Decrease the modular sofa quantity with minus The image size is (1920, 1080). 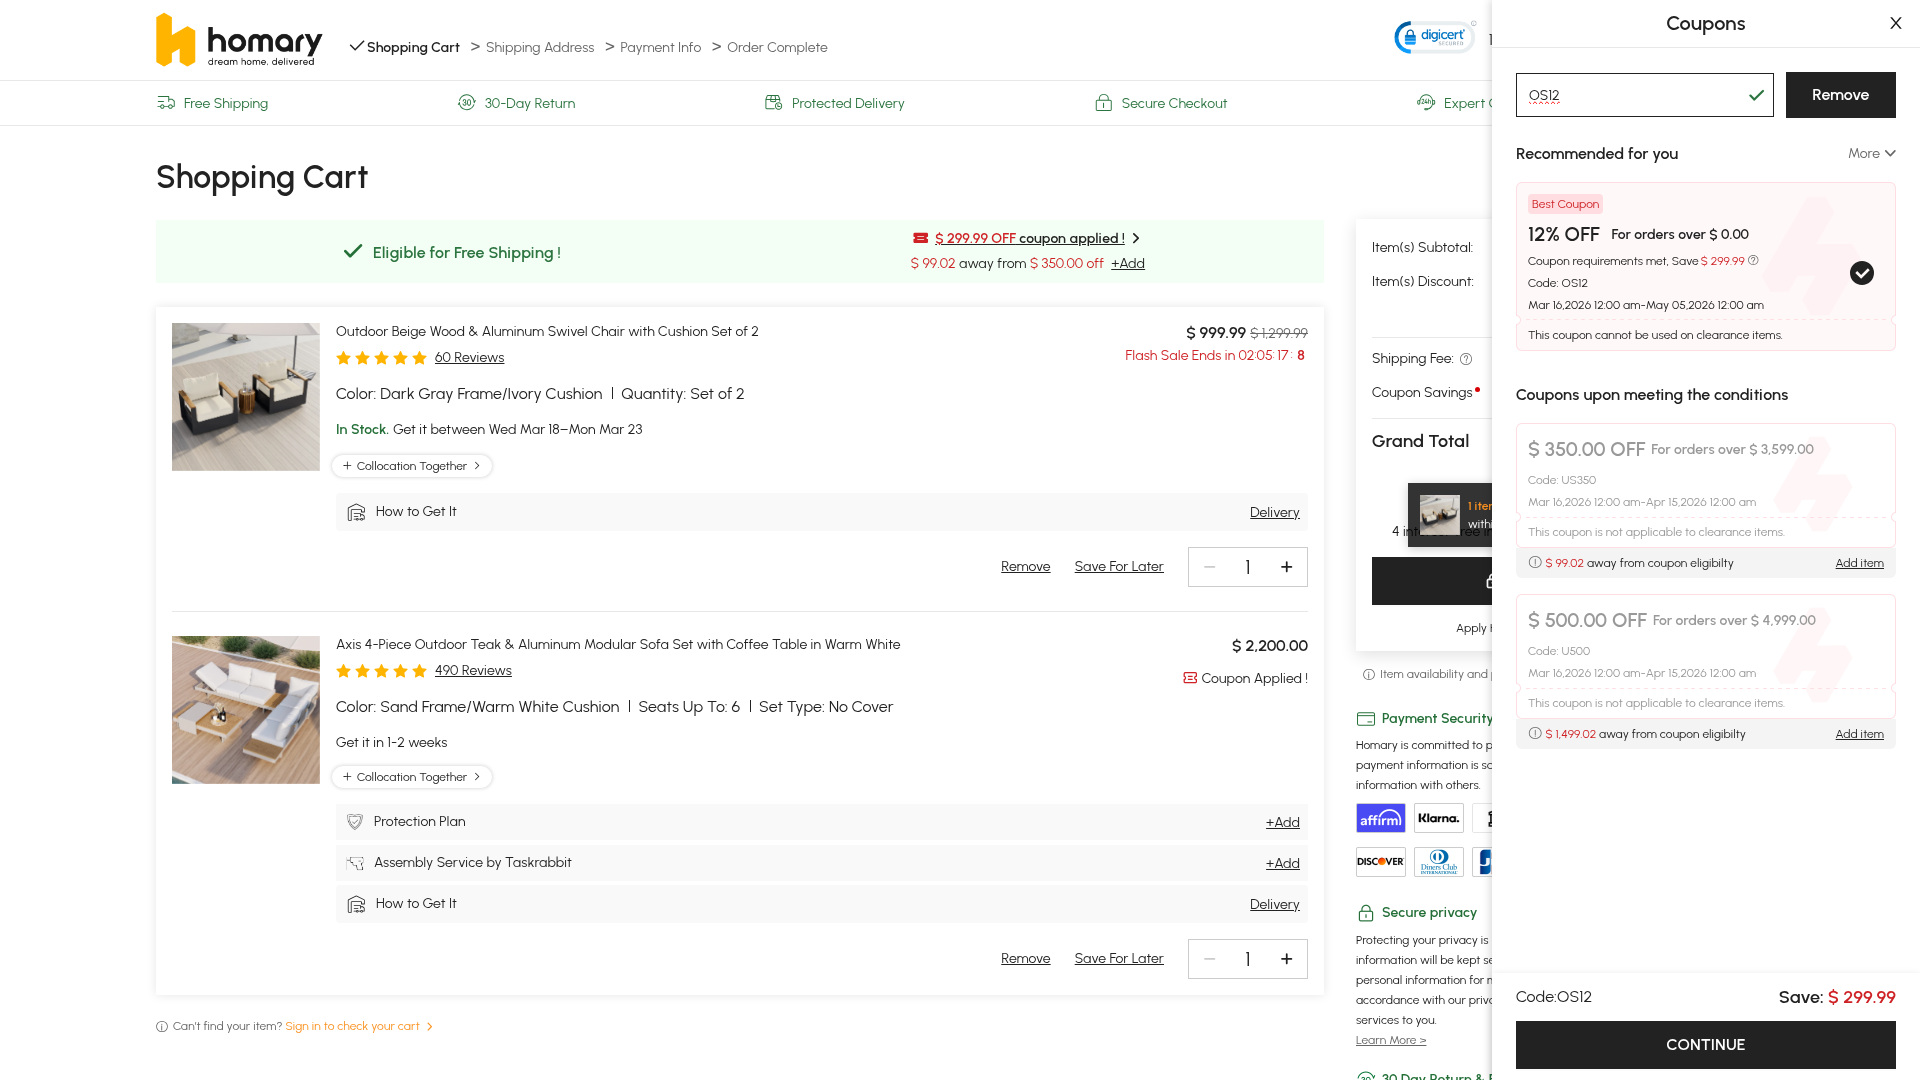click(x=1209, y=959)
